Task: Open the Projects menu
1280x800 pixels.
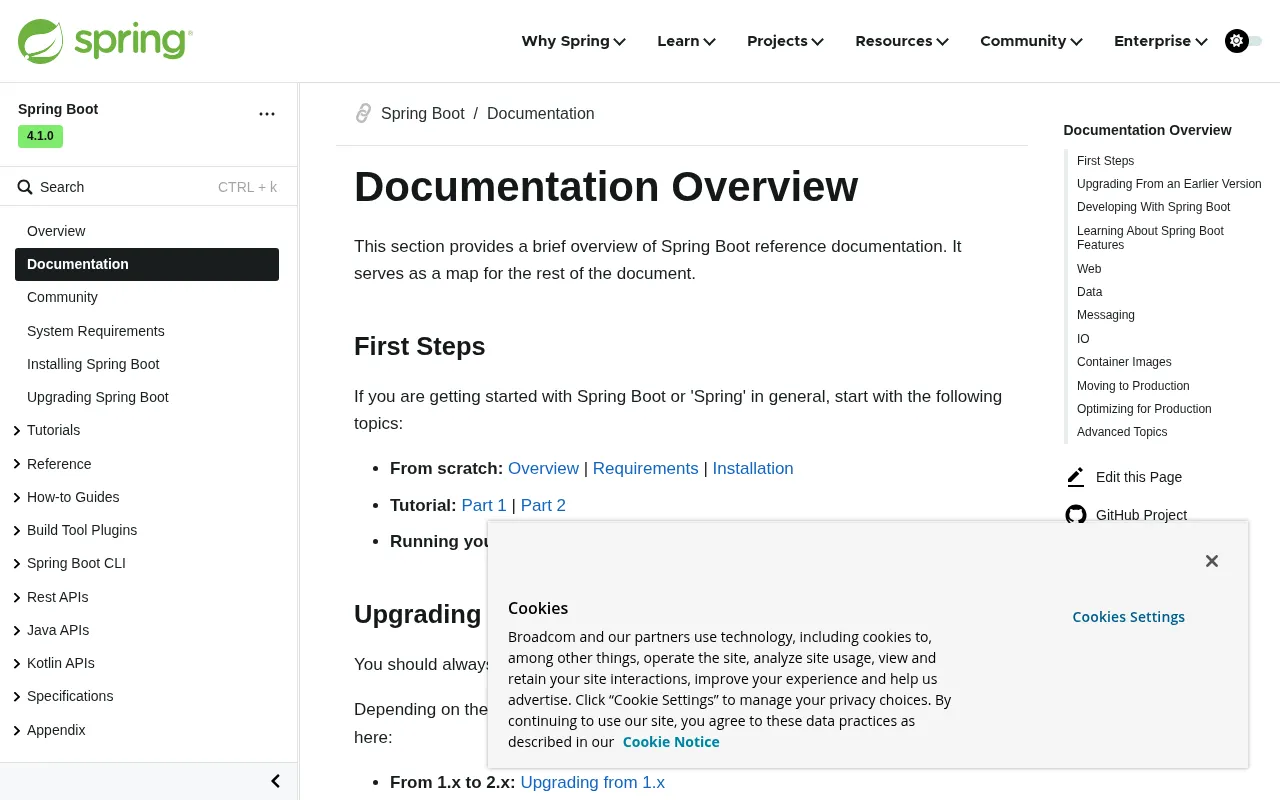Action: (x=785, y=41)
